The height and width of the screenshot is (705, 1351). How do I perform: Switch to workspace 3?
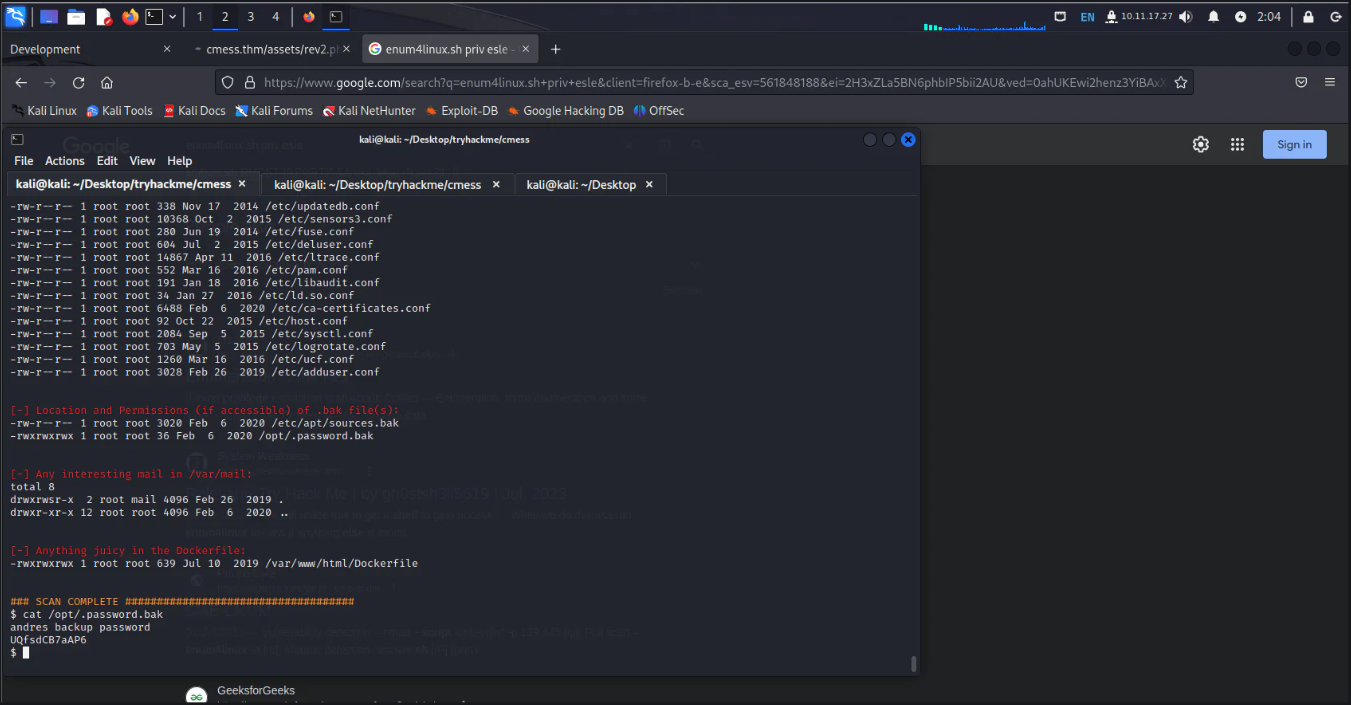point(250,17)
